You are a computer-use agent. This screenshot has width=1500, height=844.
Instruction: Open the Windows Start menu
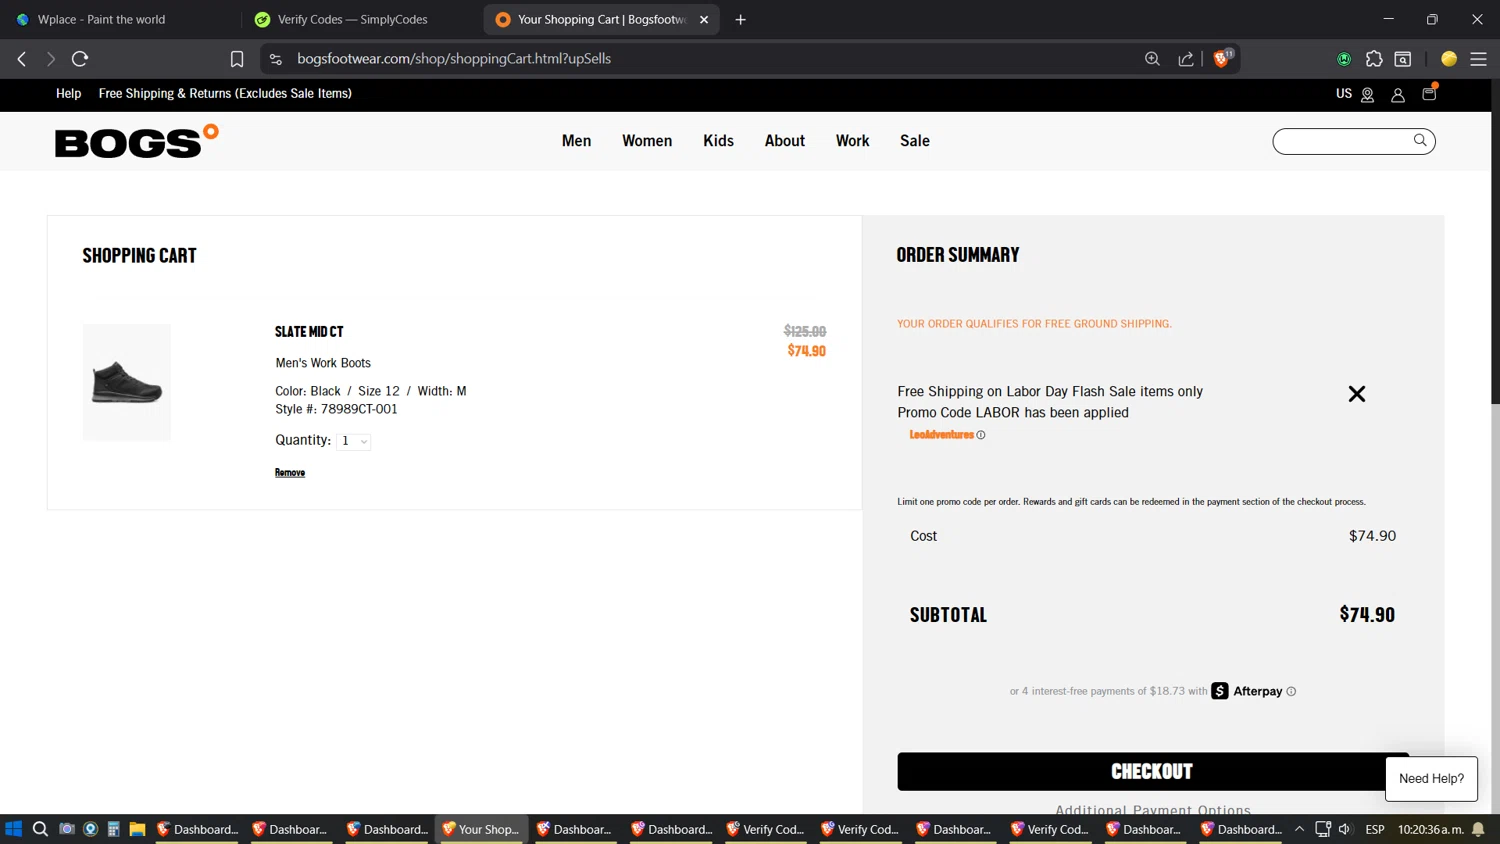(14, 829)
